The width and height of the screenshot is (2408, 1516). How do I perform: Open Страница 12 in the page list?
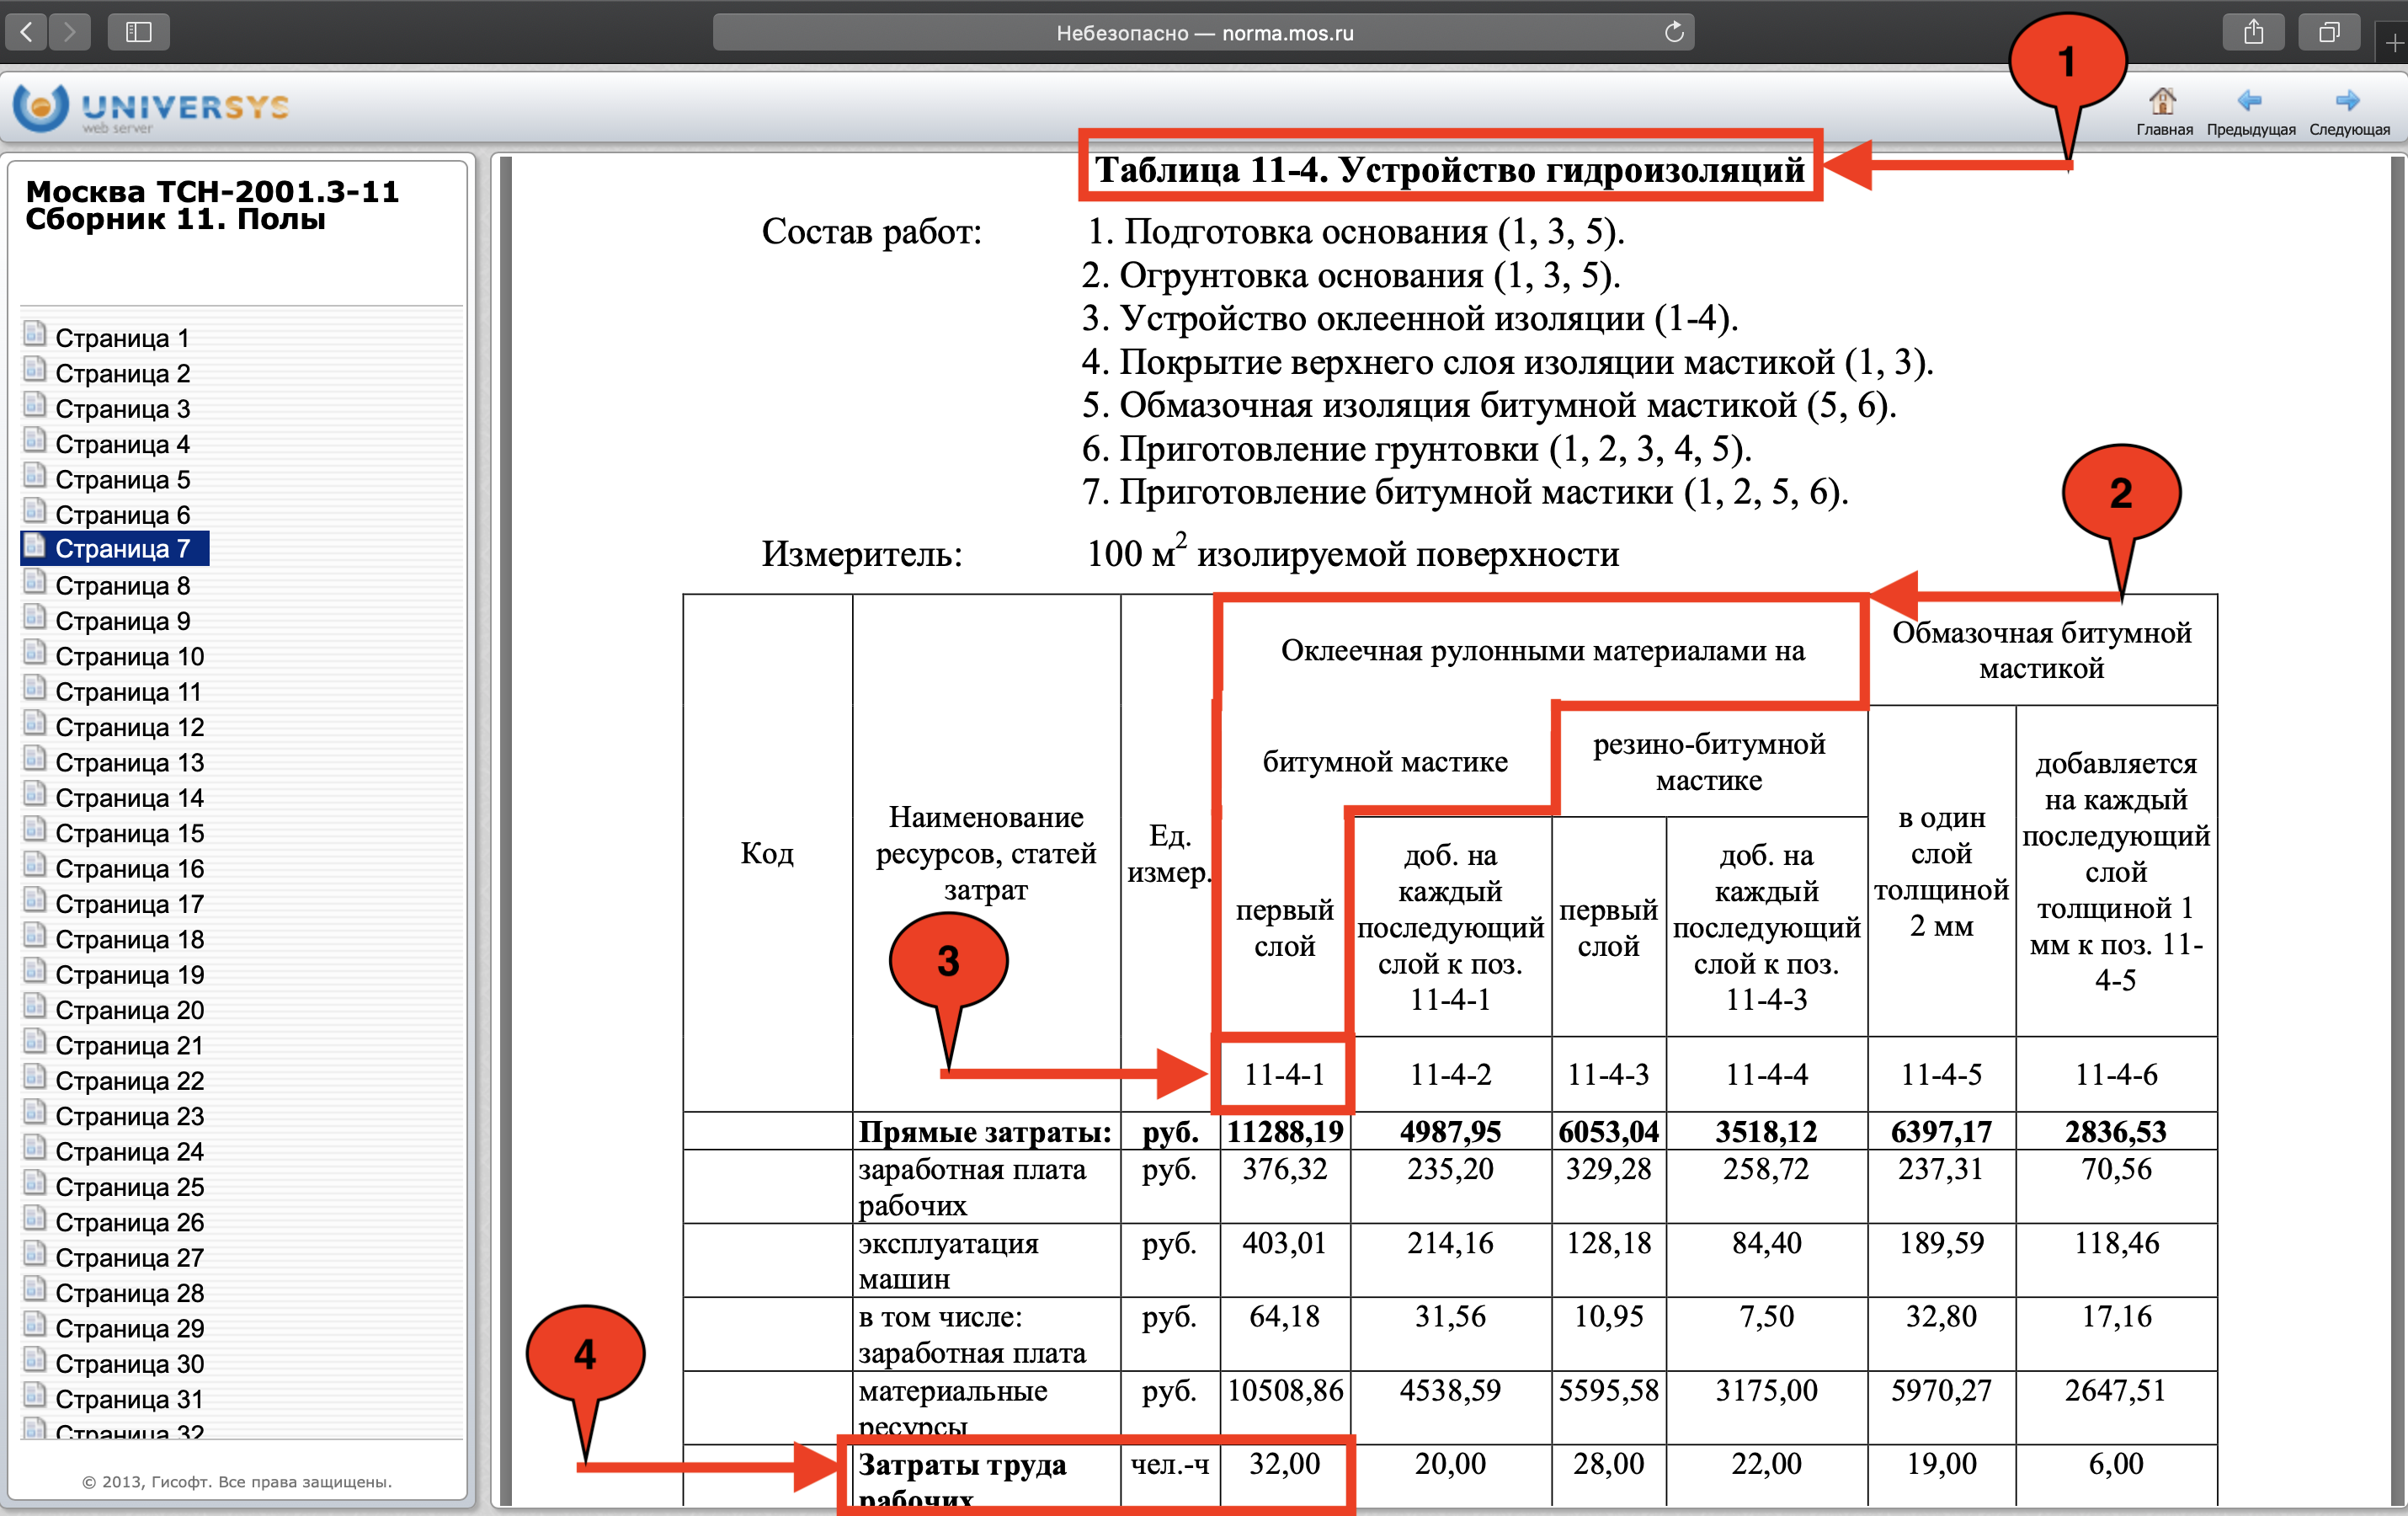[x=129, y=727]
